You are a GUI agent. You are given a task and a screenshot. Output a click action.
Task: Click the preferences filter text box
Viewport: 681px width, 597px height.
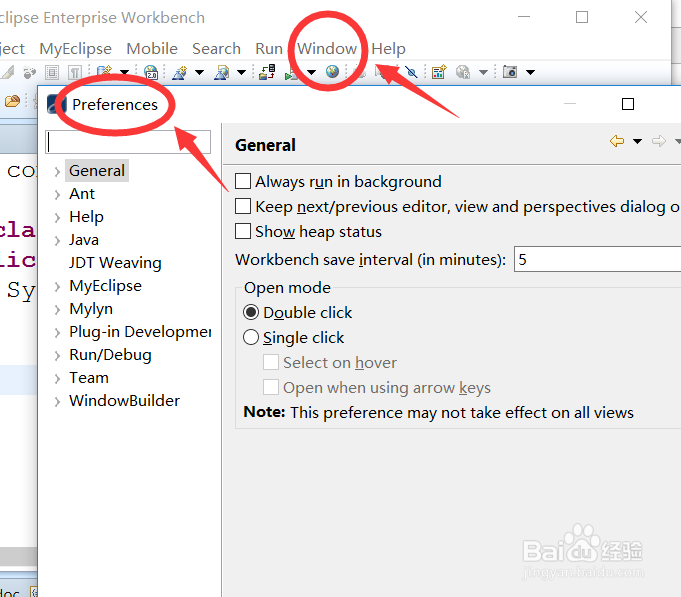tap(128, 142)
